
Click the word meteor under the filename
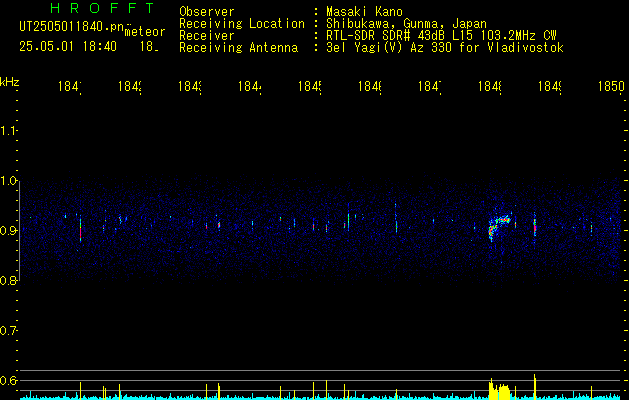click(x=145, y=32)
